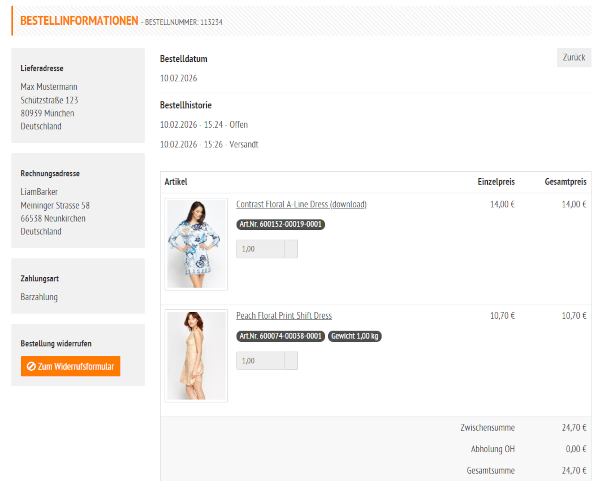Open Peach Floral Print Shift Dress link
600x481 pixels.
coord(283,316)
